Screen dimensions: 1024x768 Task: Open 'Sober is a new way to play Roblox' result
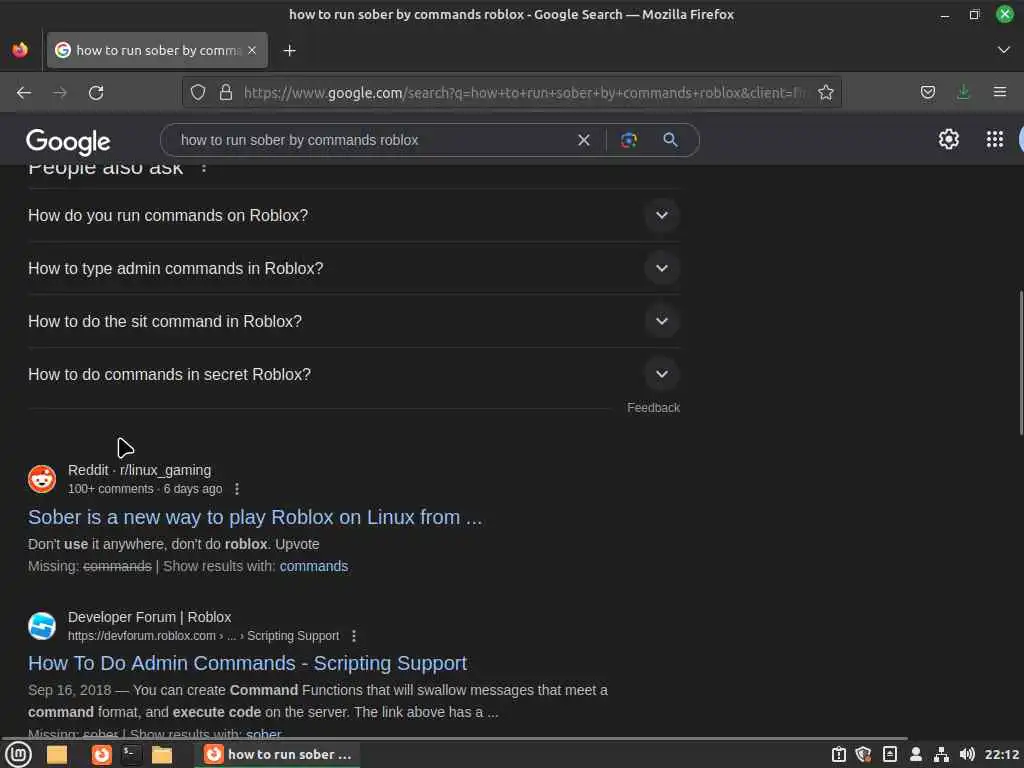(x=255, y=517)
